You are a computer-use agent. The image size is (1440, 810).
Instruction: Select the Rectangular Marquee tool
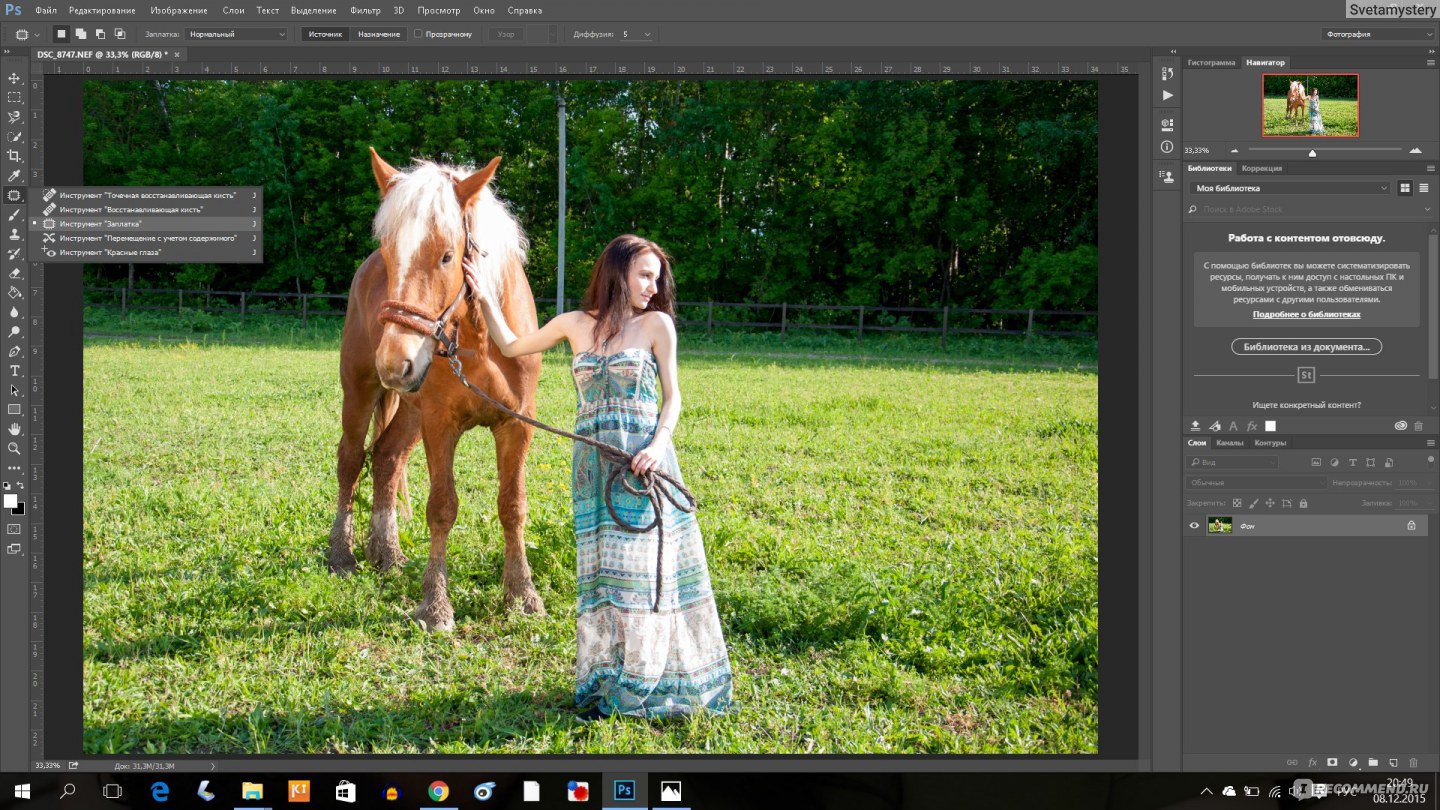tap(14, 98)
